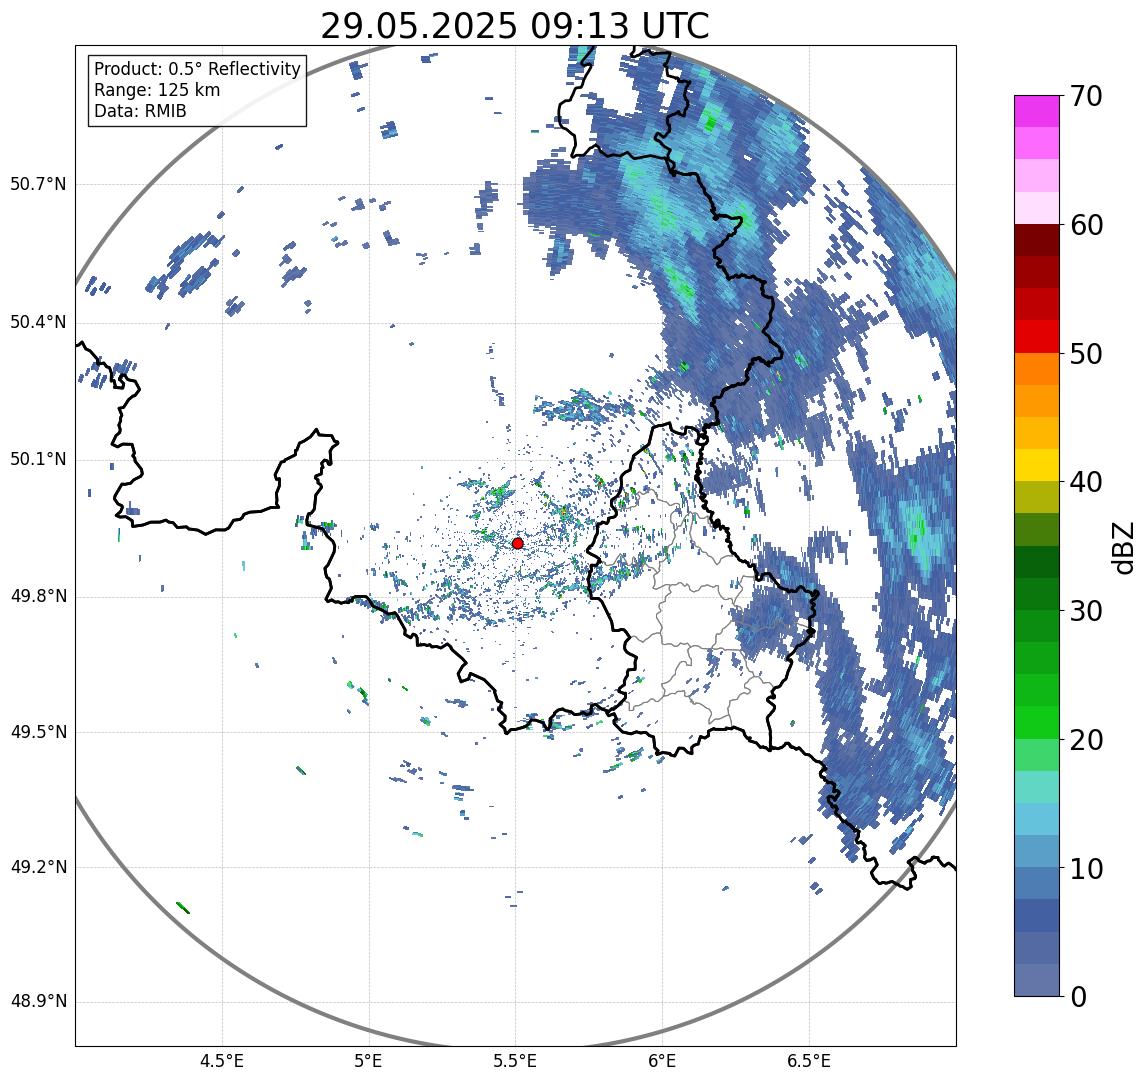Select 'Data: RMIB' legend text

pyautogui.click(x=141, y=111)
